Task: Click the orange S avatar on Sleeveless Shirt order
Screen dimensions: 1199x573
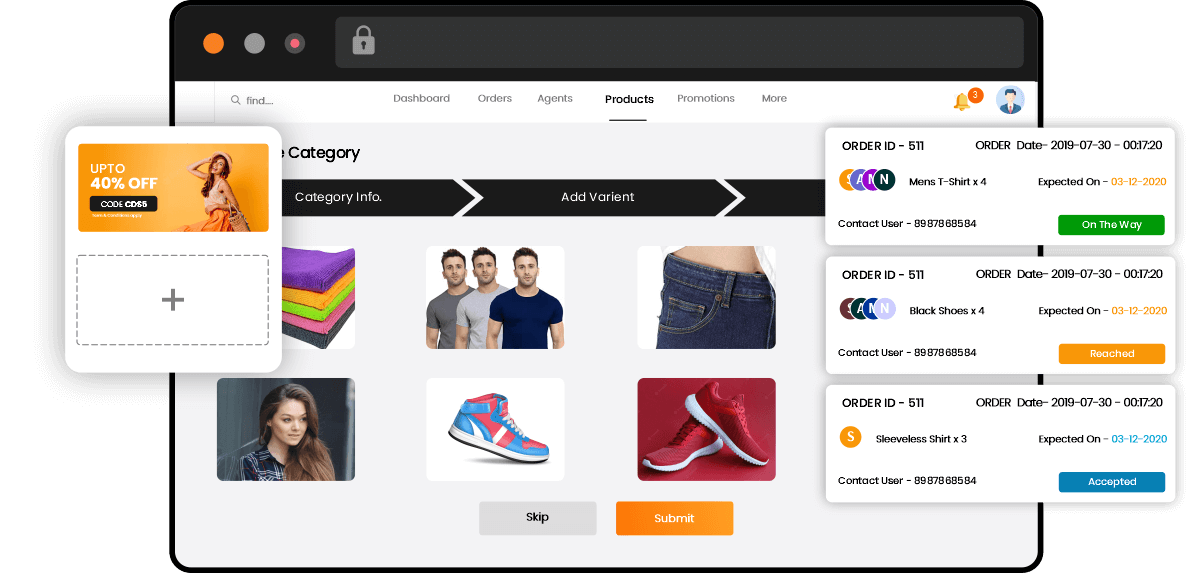Action: pos(850,438)
